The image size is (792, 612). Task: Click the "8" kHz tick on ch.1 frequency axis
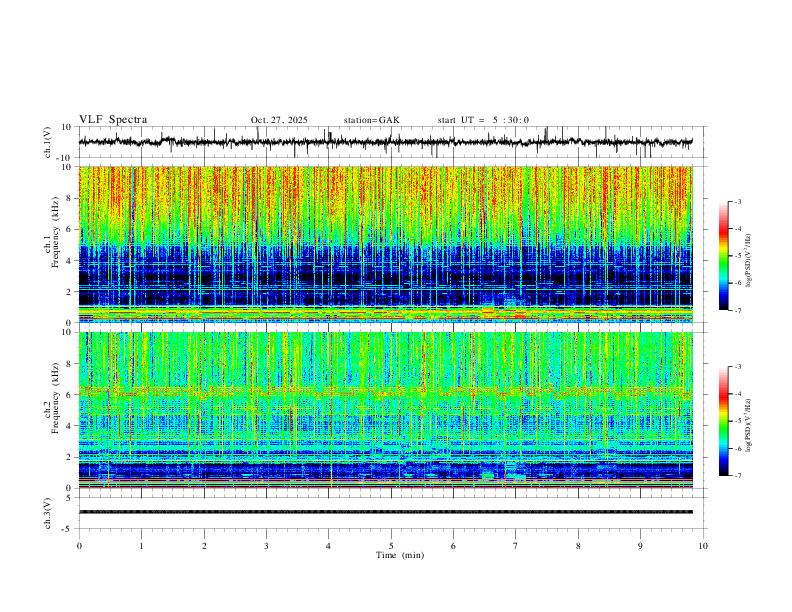tap(69, 198)
